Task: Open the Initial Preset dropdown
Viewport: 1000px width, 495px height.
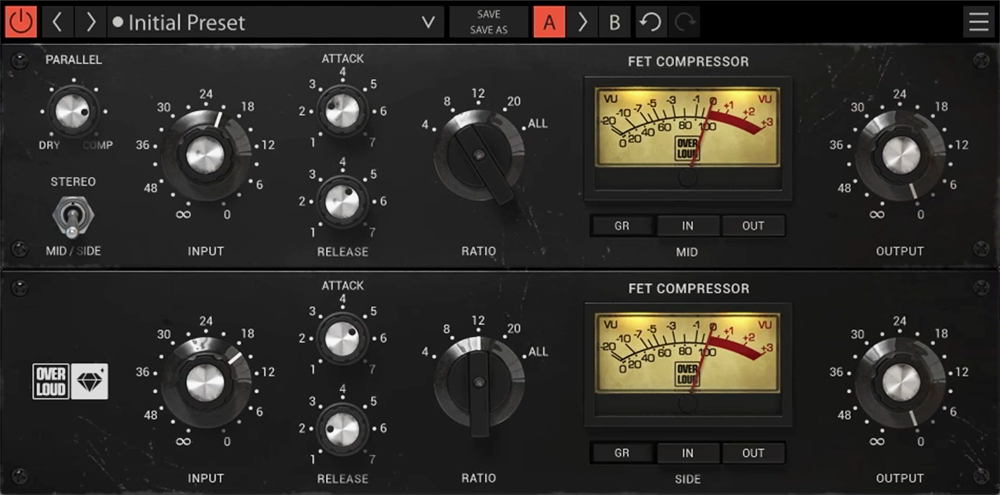Action: (276, 22)
